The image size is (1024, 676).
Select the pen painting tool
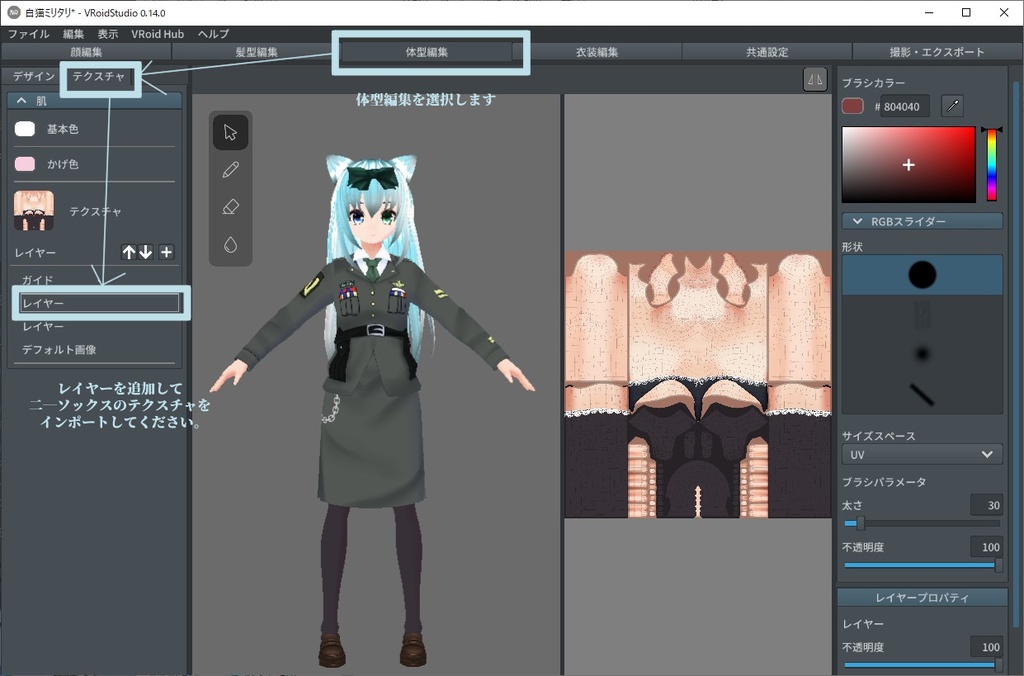pos(230,169)
